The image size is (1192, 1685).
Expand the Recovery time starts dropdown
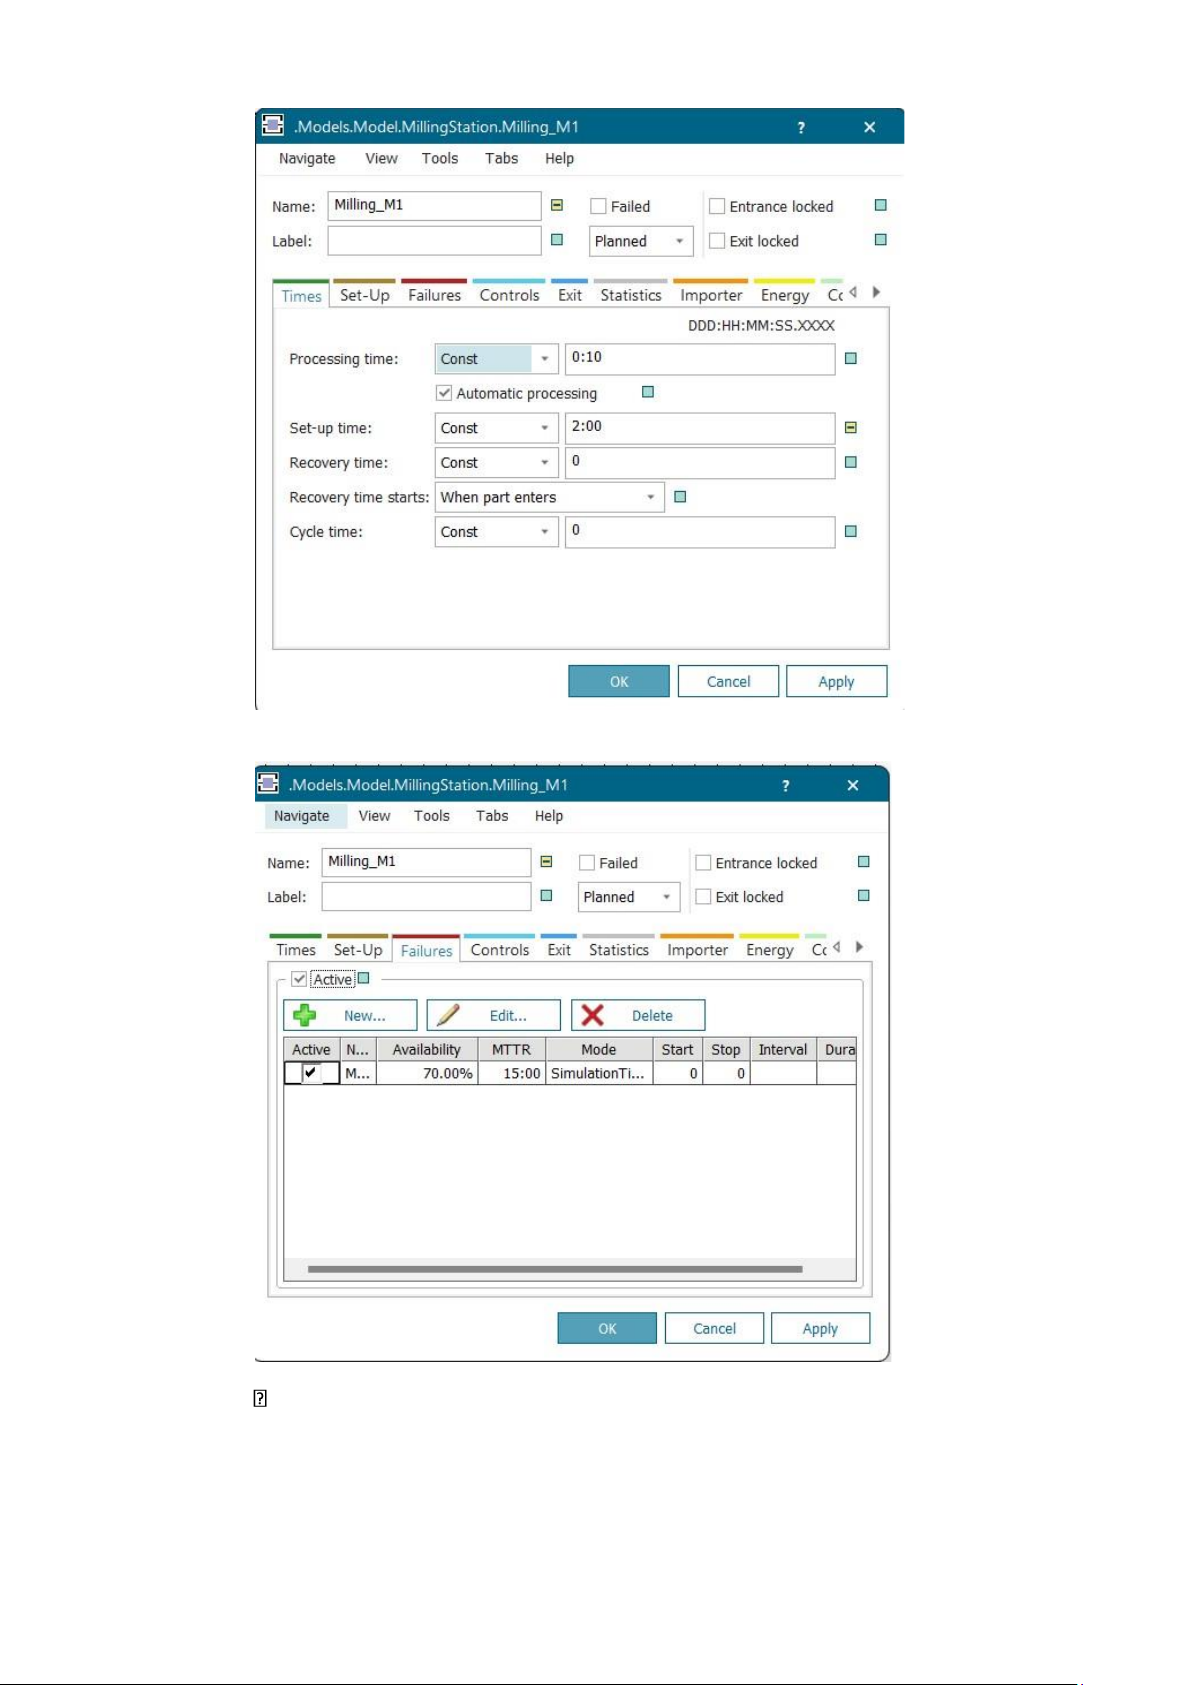tap(650, 497)
